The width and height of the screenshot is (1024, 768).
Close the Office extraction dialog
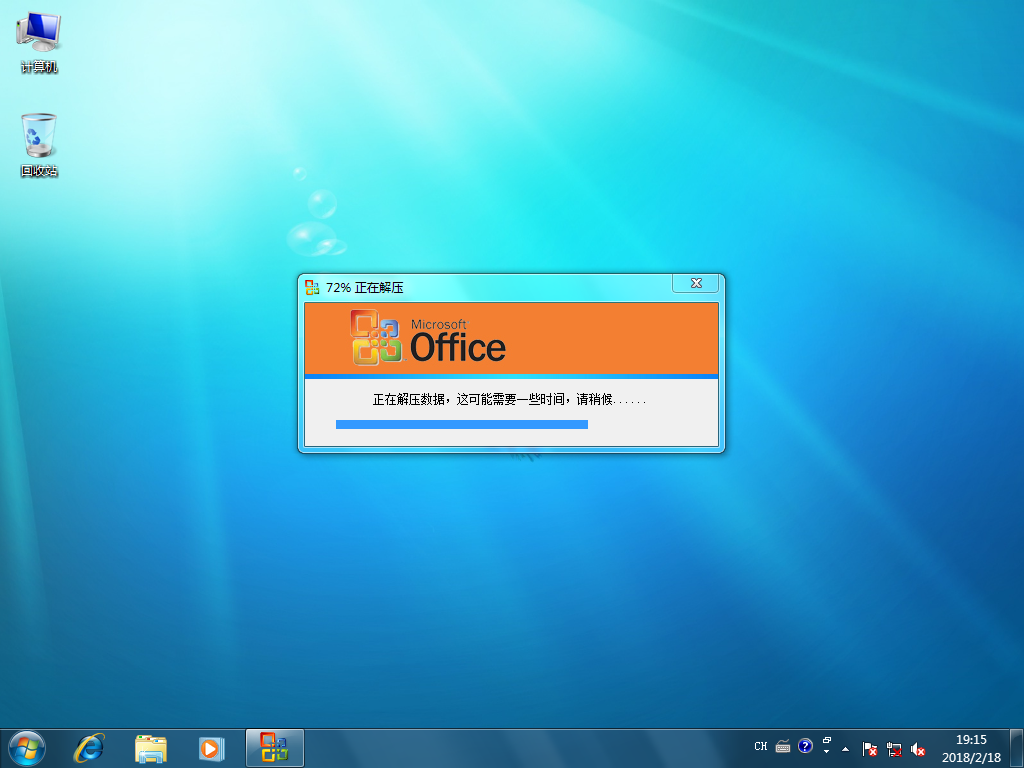(x=696, y=283)
